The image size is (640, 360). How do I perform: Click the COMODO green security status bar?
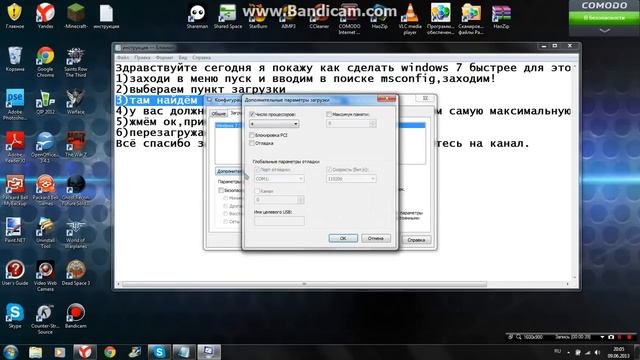pos(604,18)
